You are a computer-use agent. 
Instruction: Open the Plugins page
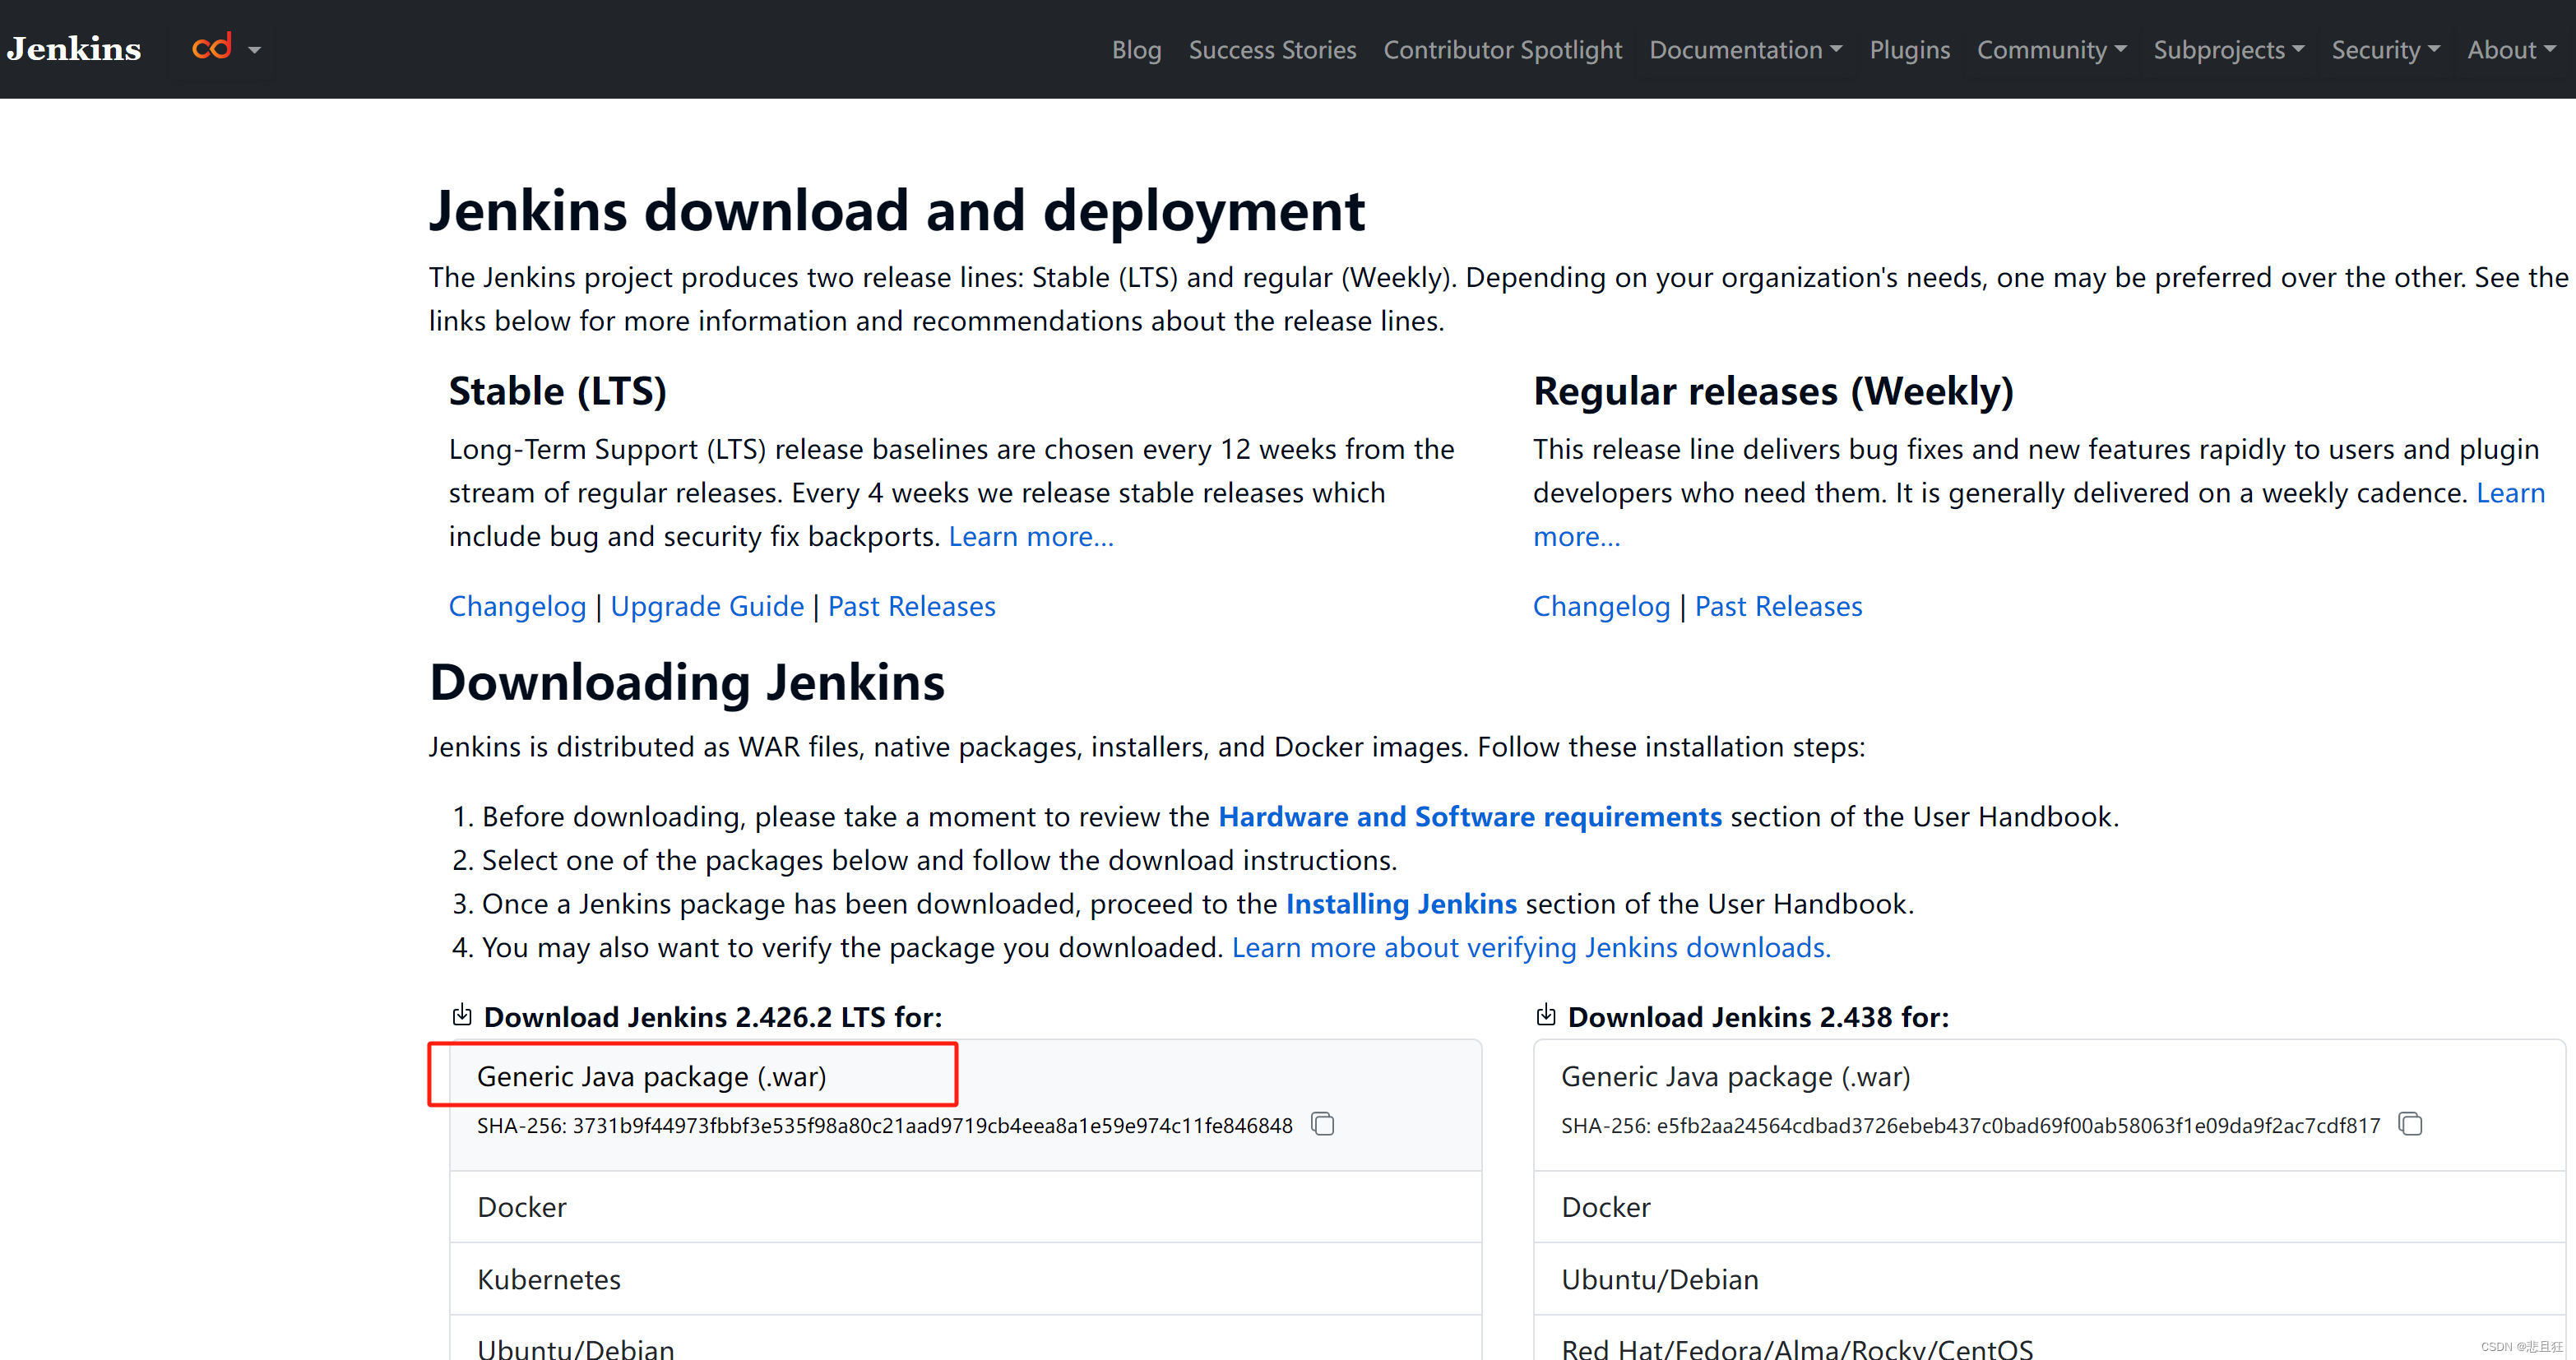coord(1909,50)
